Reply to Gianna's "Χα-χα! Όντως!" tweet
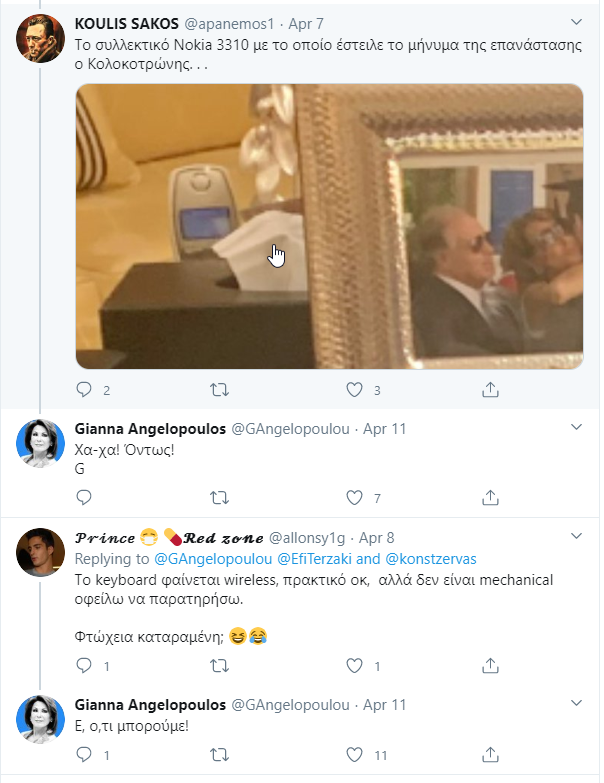This screenshot has height=783, width=604. coord(84,497)
